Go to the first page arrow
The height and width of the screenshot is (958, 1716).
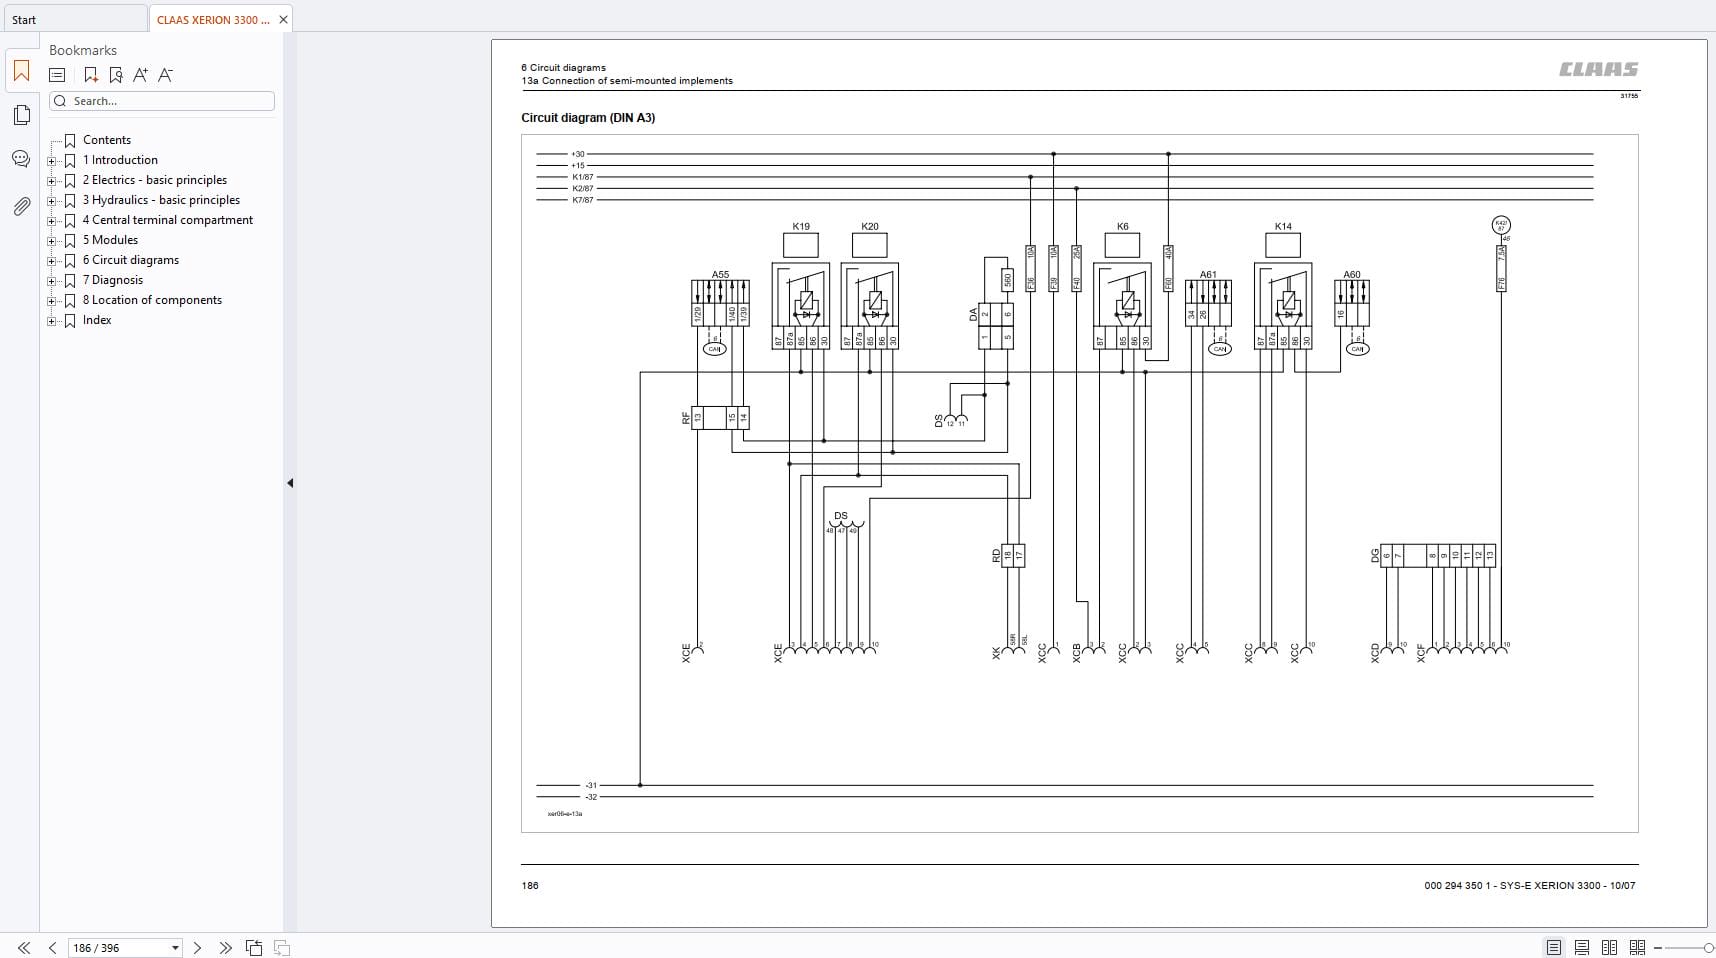[x=24, y=947]
